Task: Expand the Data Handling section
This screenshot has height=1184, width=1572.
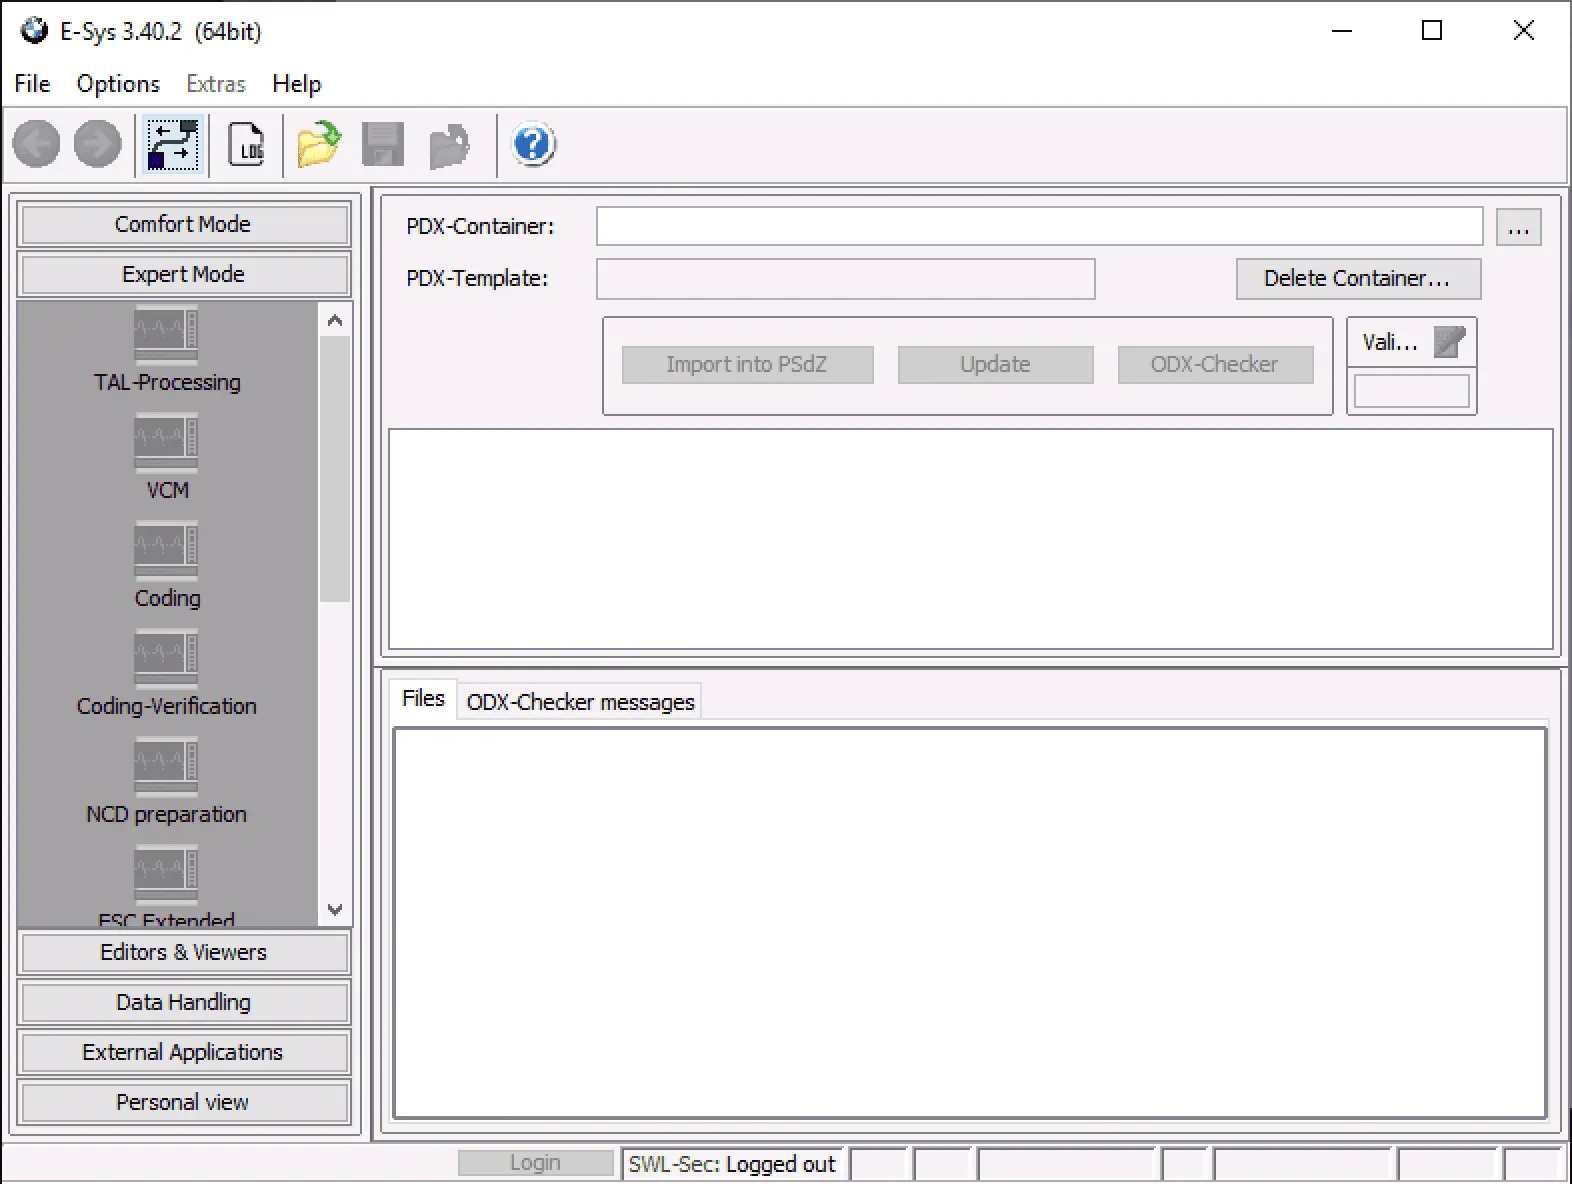Action: click(x=183, y=1002)
